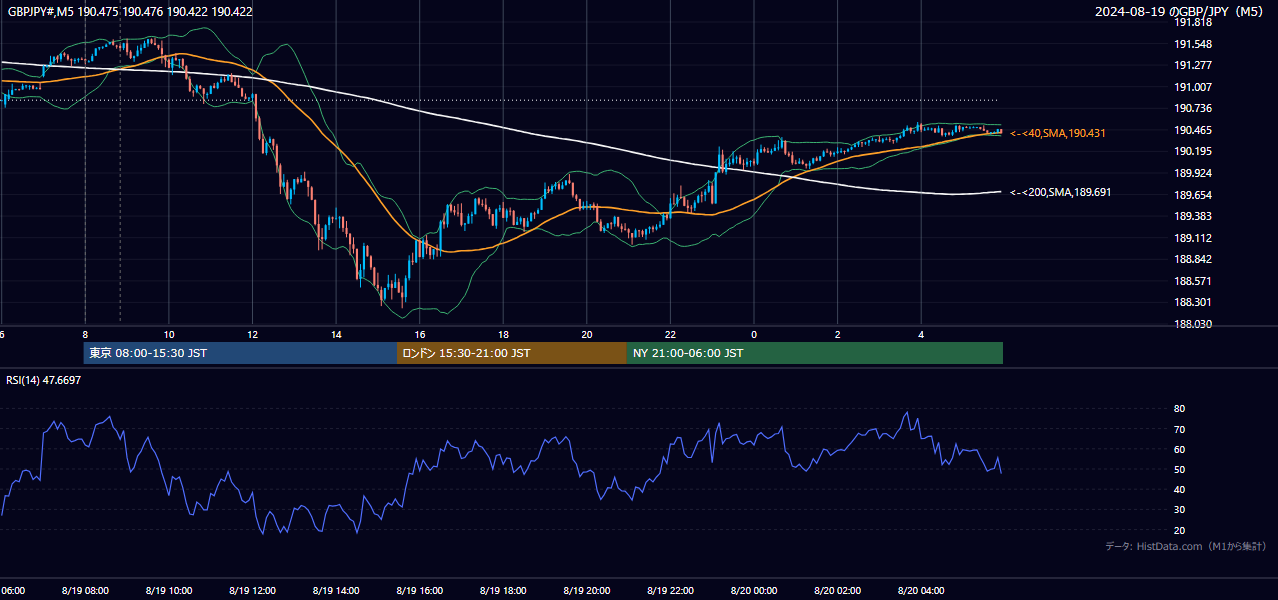This screenshot has height=600, width=1278.
Task: Click the HistData.com data source credit
Action: [1186, 547]
